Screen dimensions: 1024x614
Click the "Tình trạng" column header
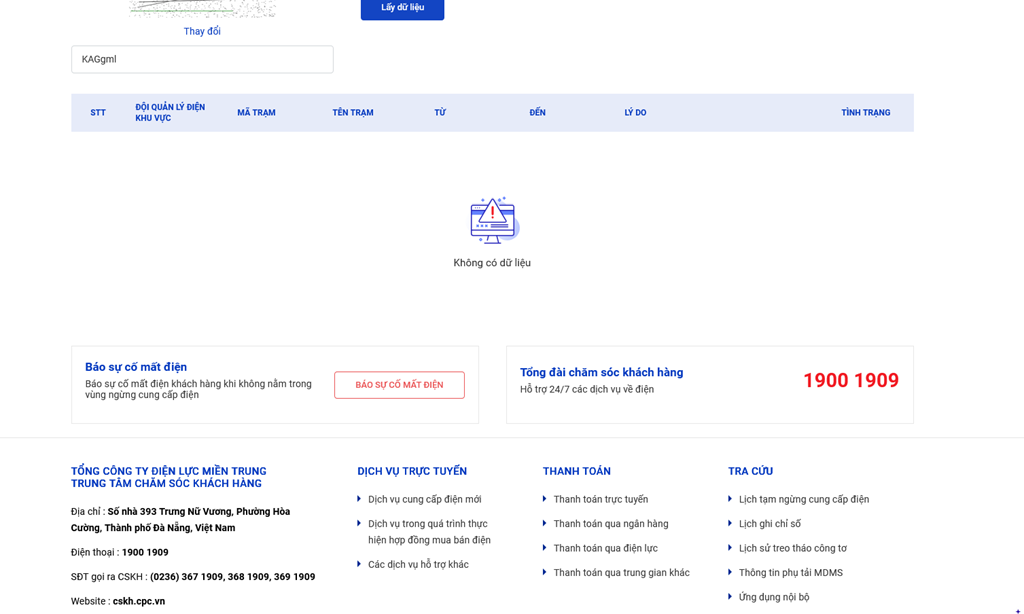pos(865,113)
